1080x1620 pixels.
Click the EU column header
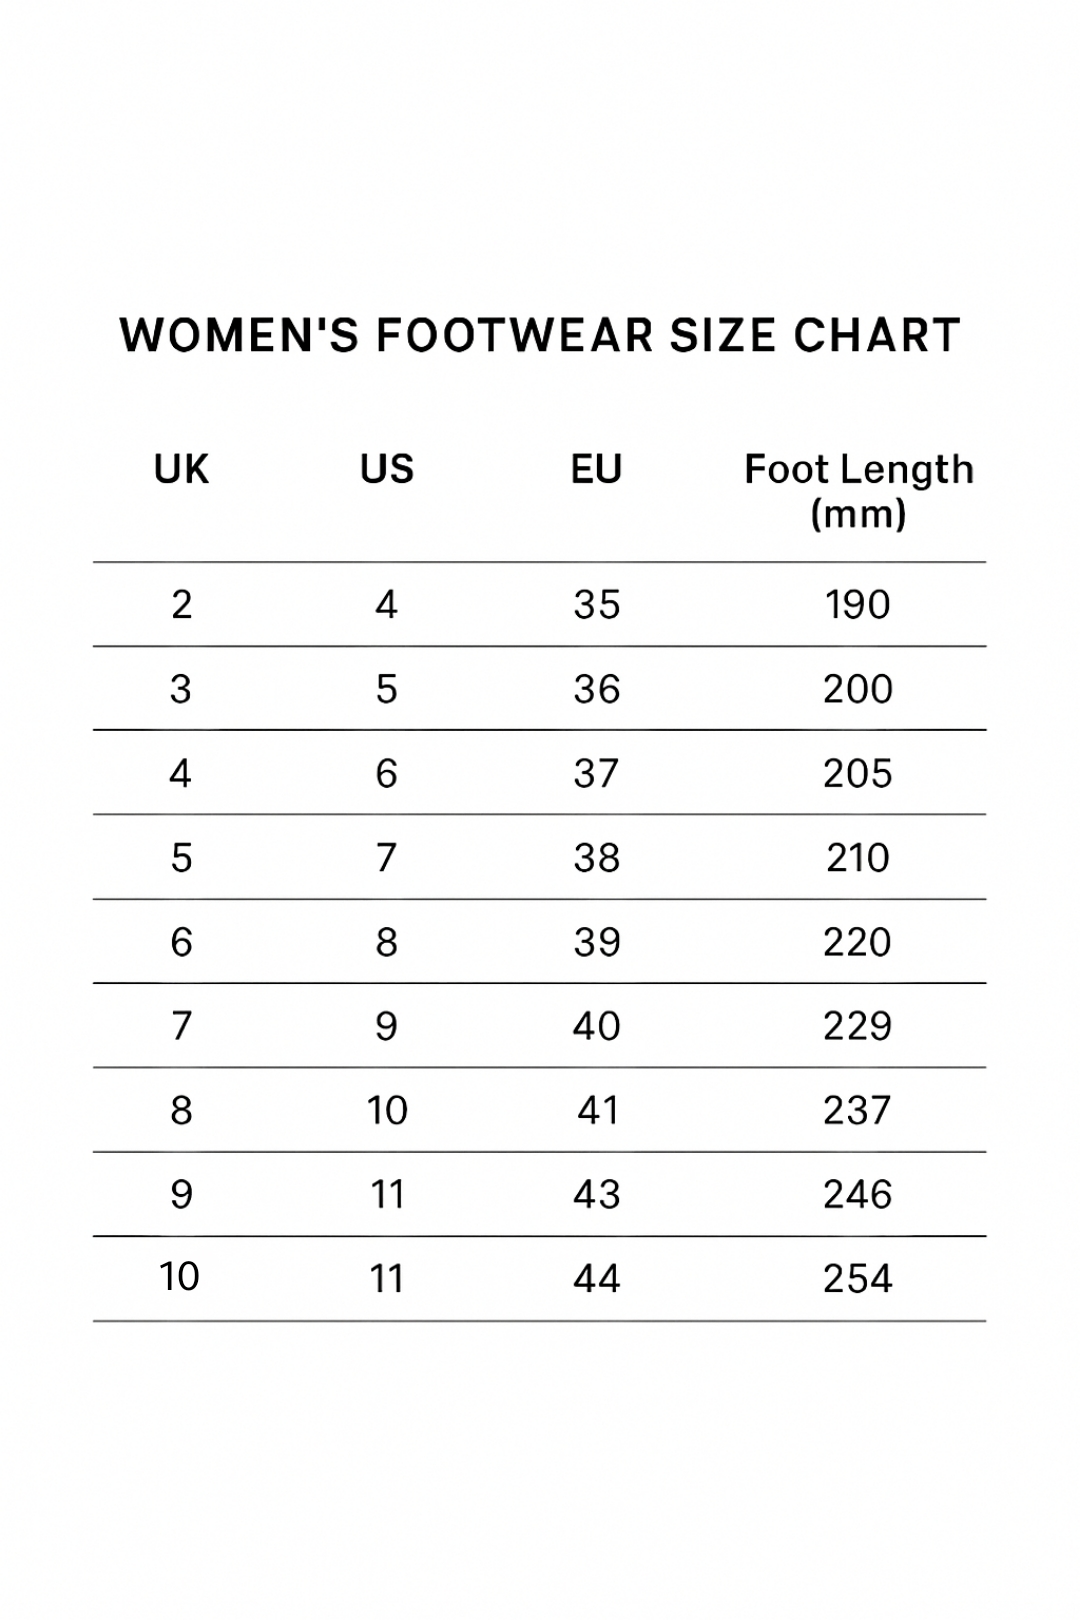tap(596, 469)
